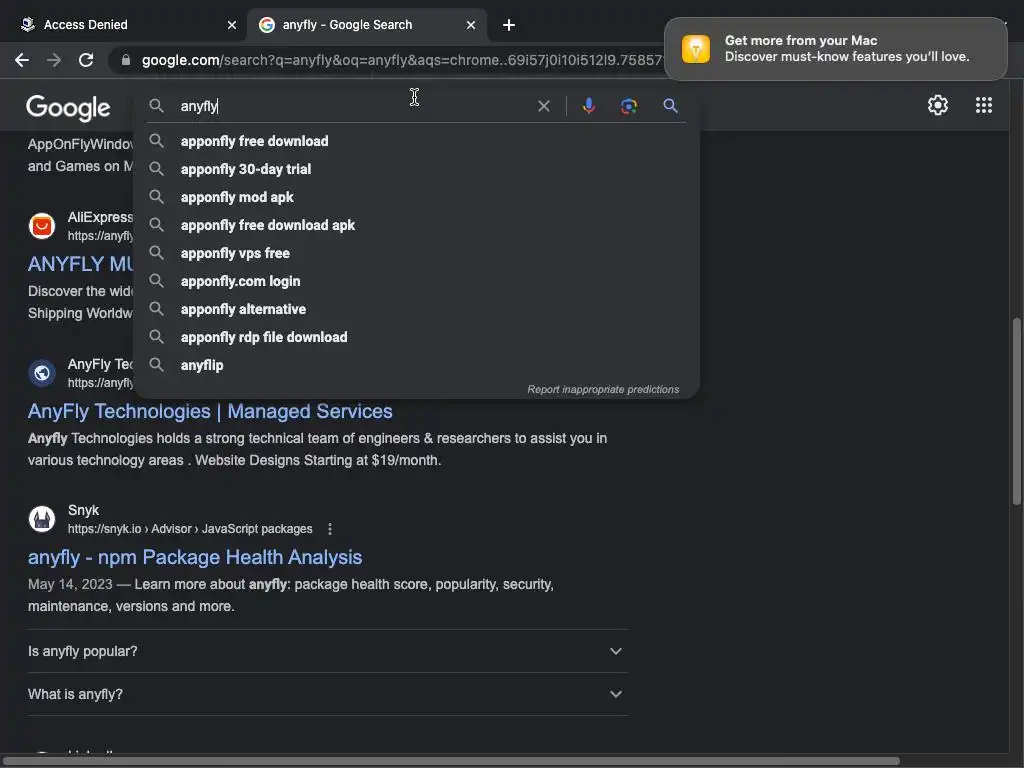Click the AnyFly Technologies globe favicon
1024x768 pixels.
pyautogui.click(x=42, y=373)
